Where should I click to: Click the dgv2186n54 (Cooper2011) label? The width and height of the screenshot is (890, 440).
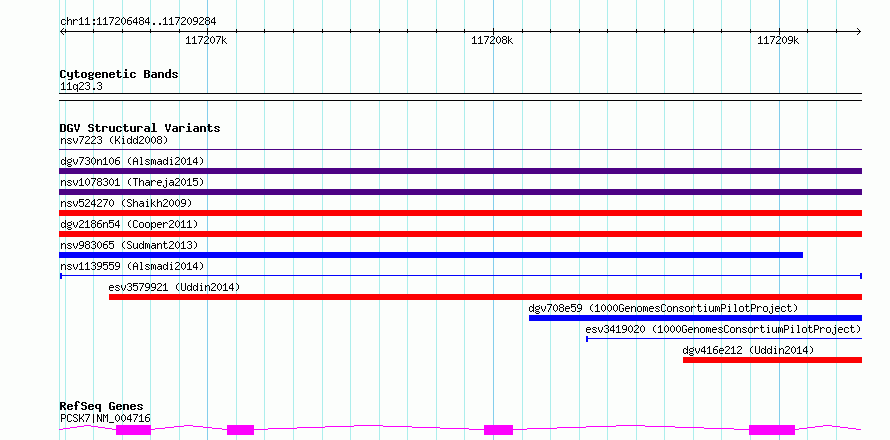(129, 224)
